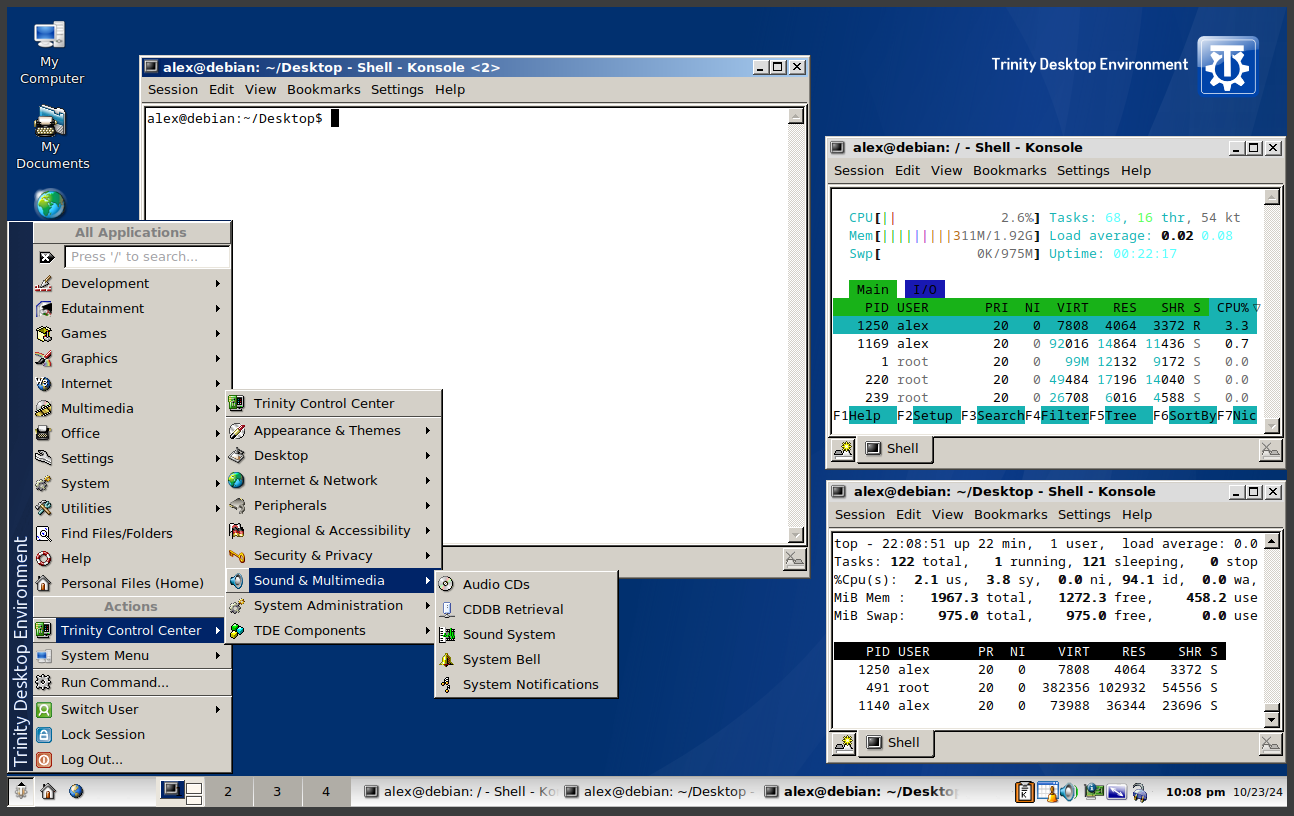1294x816 pixels.
Task: Expand the Switch User submenu
Action: [99, 710]
